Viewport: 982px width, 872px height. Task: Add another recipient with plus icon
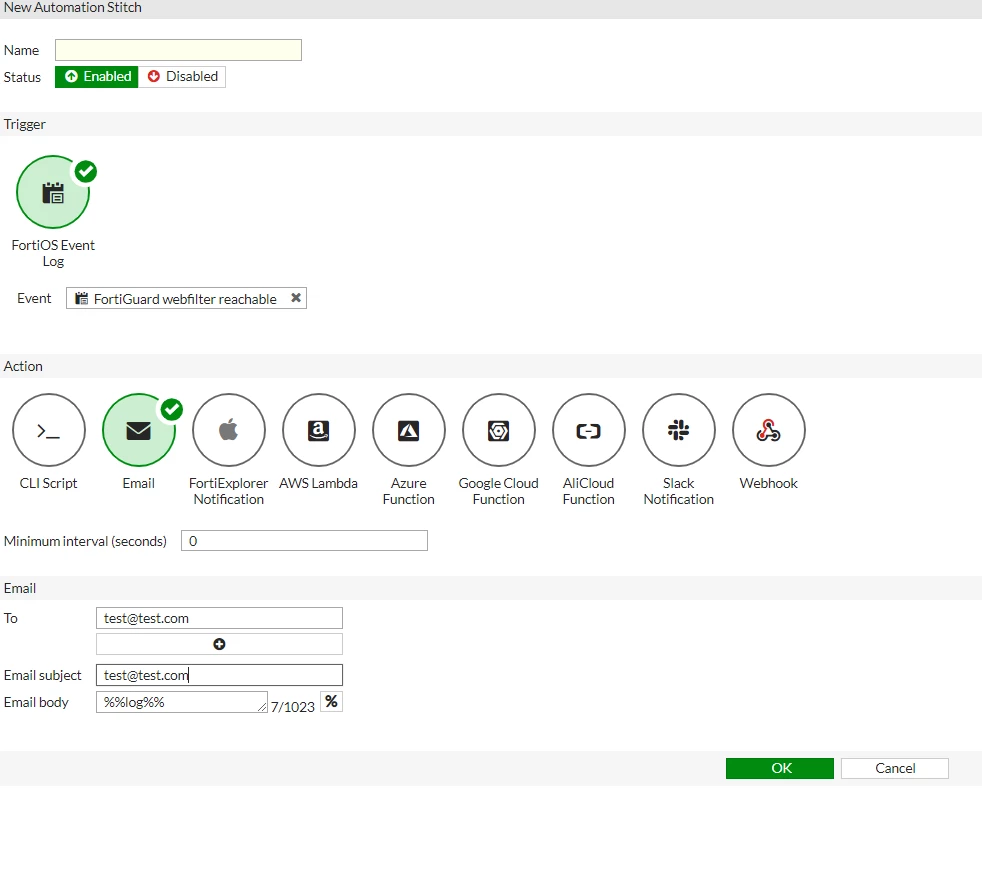(x=219, y=644)
